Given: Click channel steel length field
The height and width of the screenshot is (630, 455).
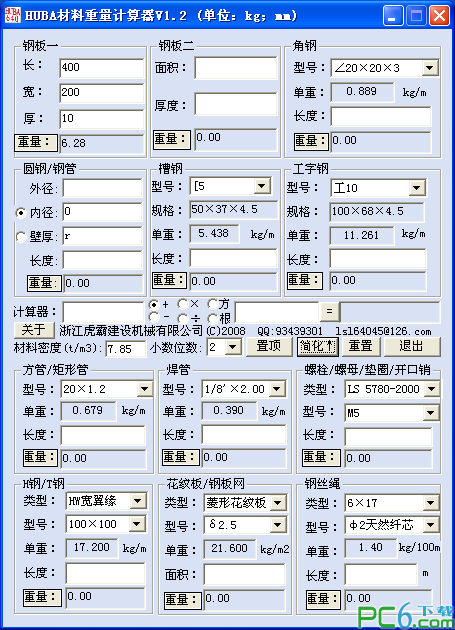Looking at the screenshot, I should point(234,258).
